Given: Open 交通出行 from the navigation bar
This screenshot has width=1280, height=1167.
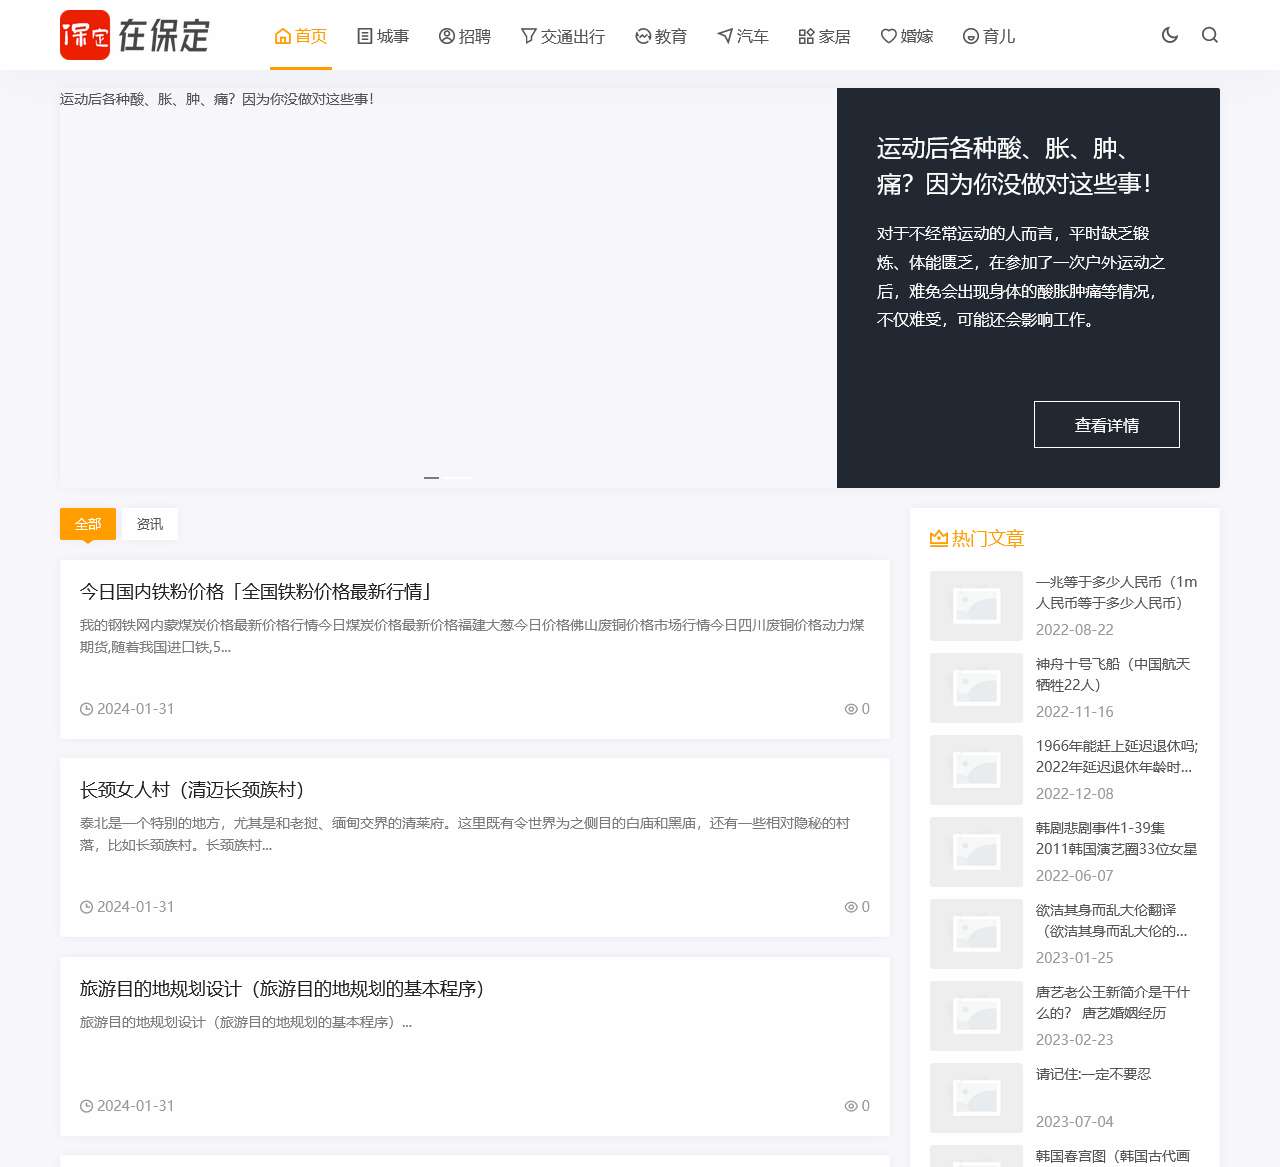Looking at the screenshot, I should (x=563, y=35).
